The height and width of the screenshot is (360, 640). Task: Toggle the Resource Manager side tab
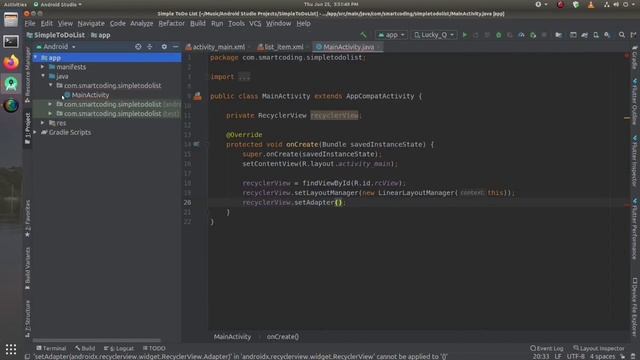[28, 75]
